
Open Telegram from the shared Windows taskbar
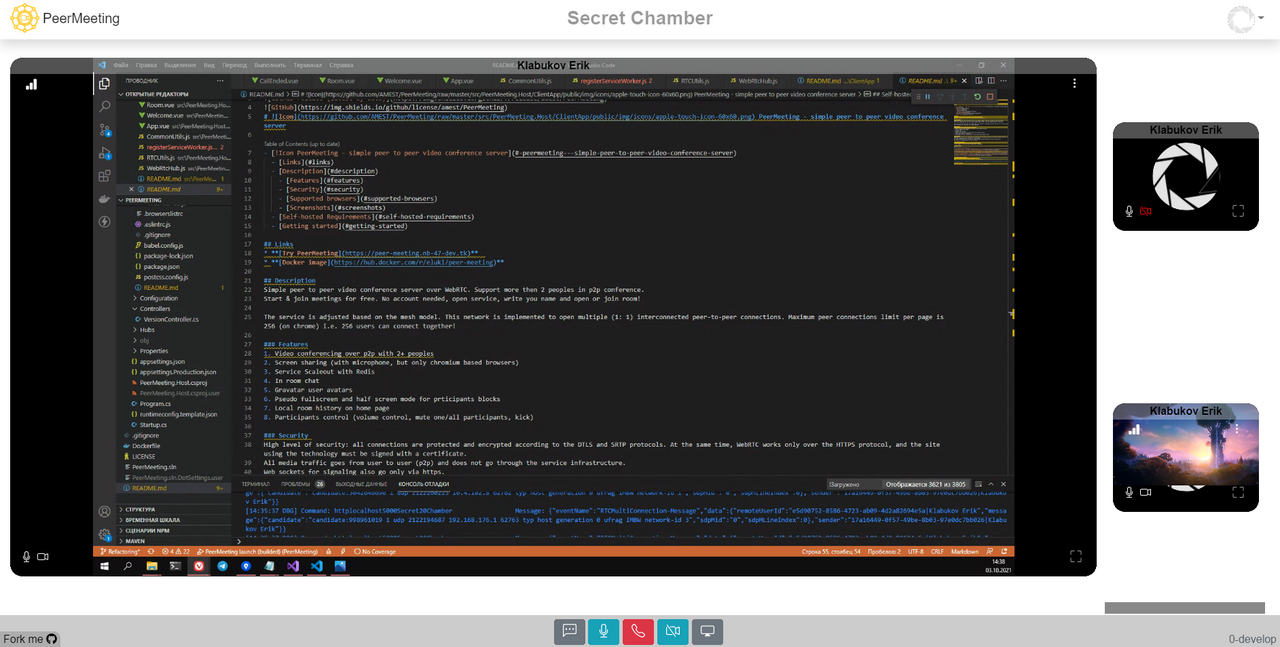click(x=222, y=566)
